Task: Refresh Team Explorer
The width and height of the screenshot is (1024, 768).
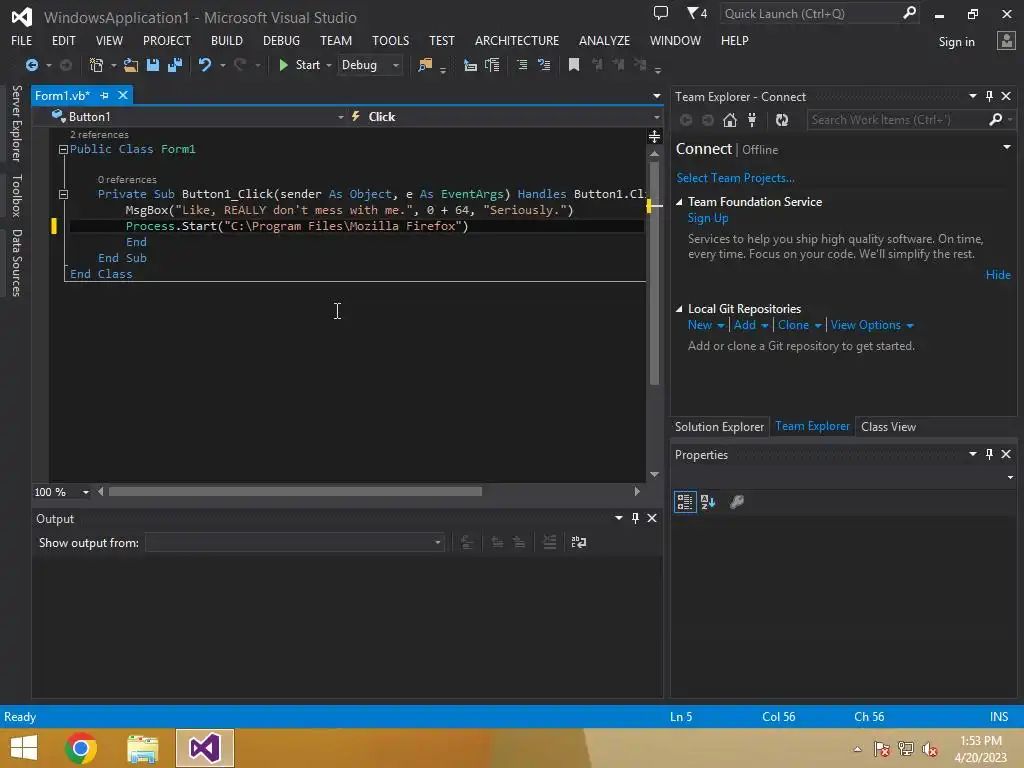Action: tap(782, 120)
